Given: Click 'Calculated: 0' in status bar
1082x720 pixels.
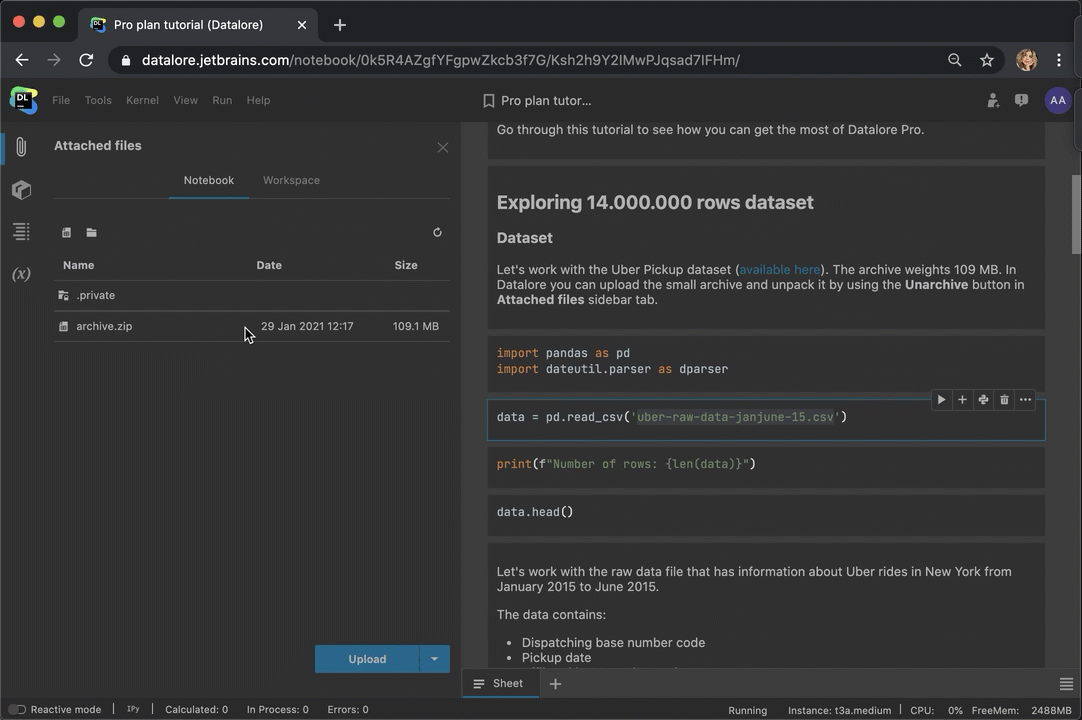Looking at the screenshot, I should click(x=196, y=710).
